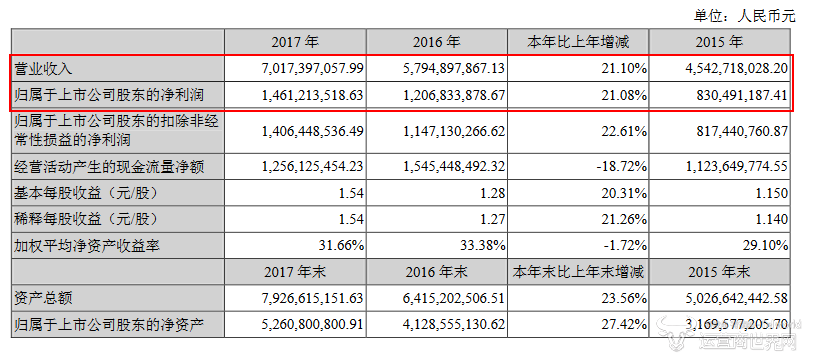Select the 2015年 column header

click(720, 42)
